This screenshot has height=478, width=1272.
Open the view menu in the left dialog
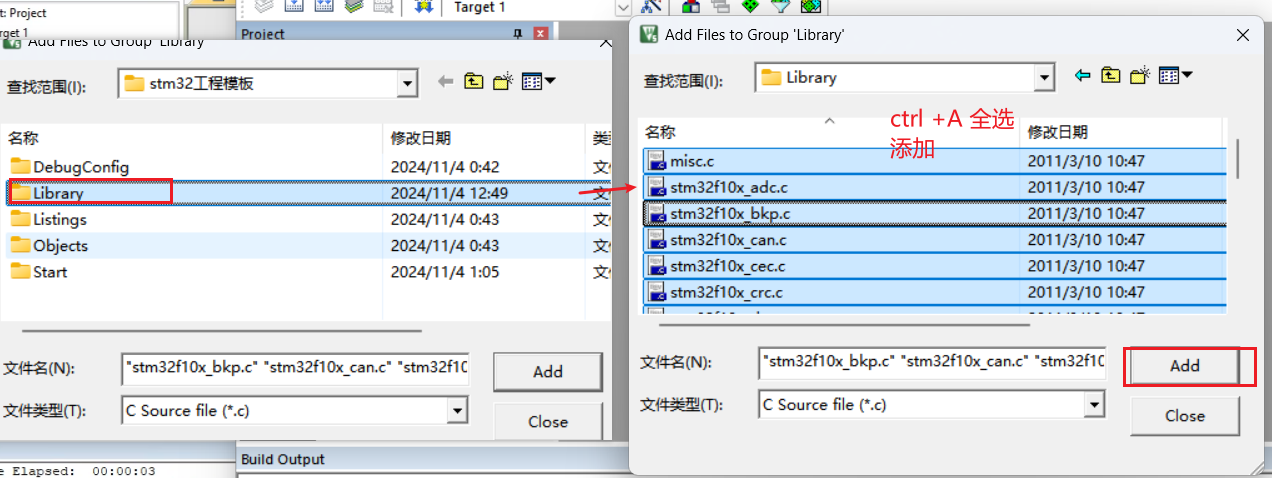[x=539, y=82]
